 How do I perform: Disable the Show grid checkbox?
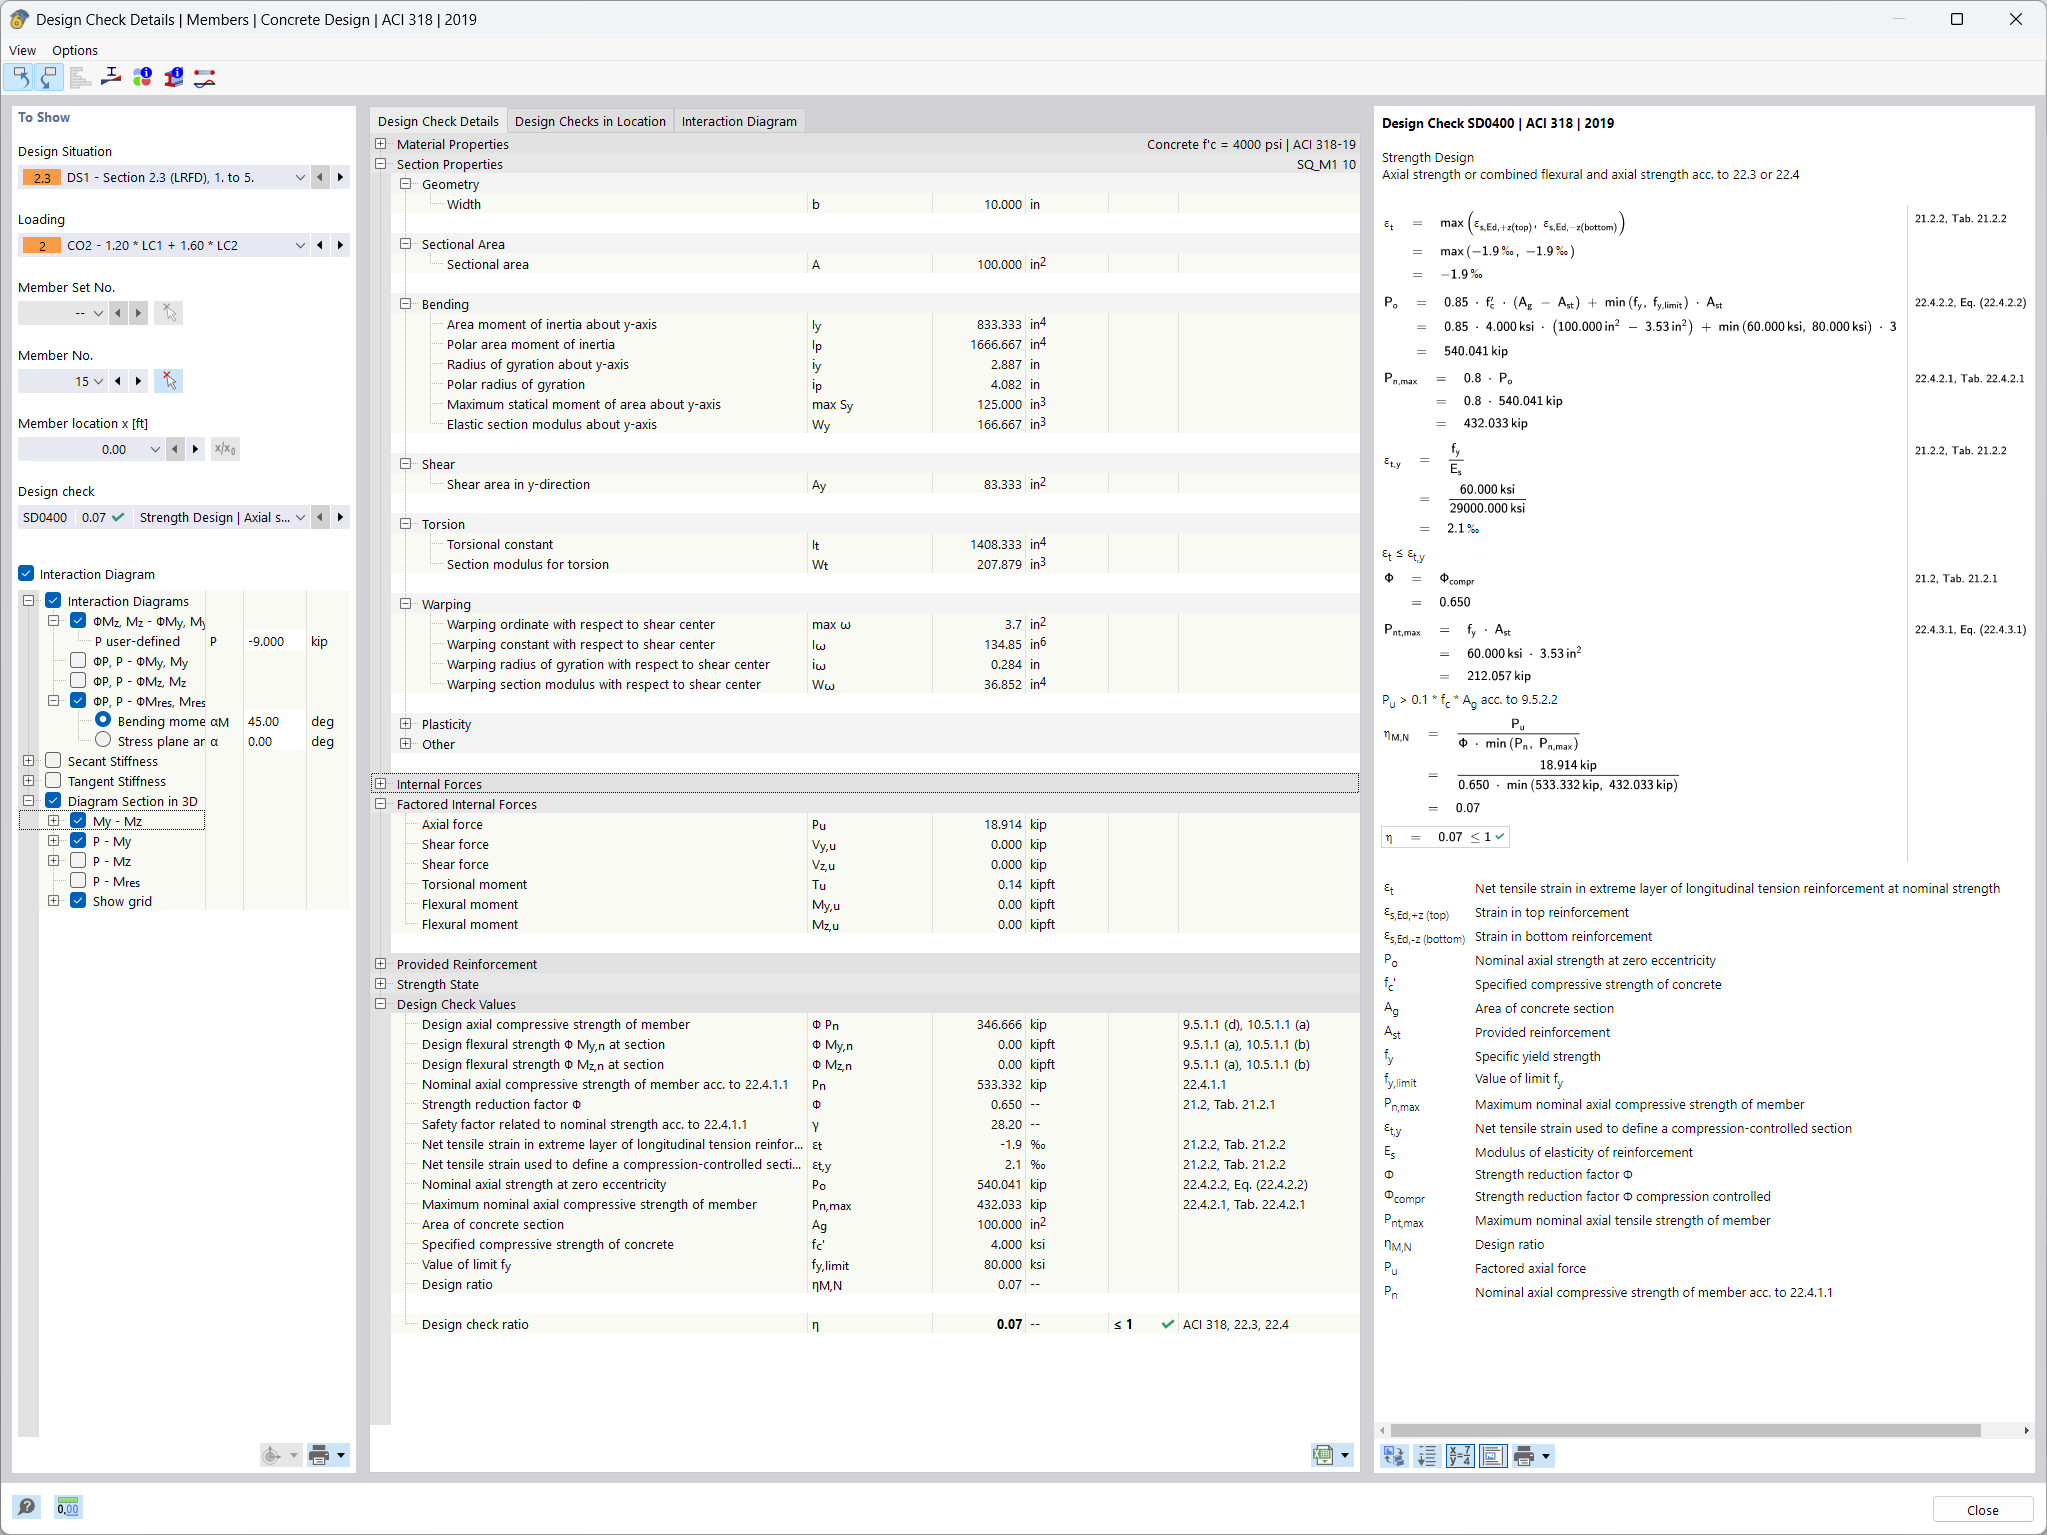click(x=77, y=900)
